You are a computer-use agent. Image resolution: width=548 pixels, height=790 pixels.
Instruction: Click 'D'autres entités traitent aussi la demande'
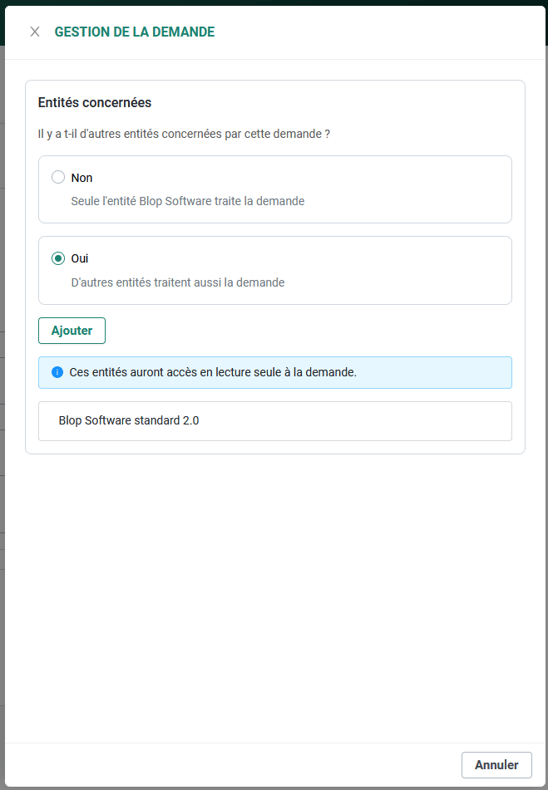pyautogui.click(x=178, y=282)
